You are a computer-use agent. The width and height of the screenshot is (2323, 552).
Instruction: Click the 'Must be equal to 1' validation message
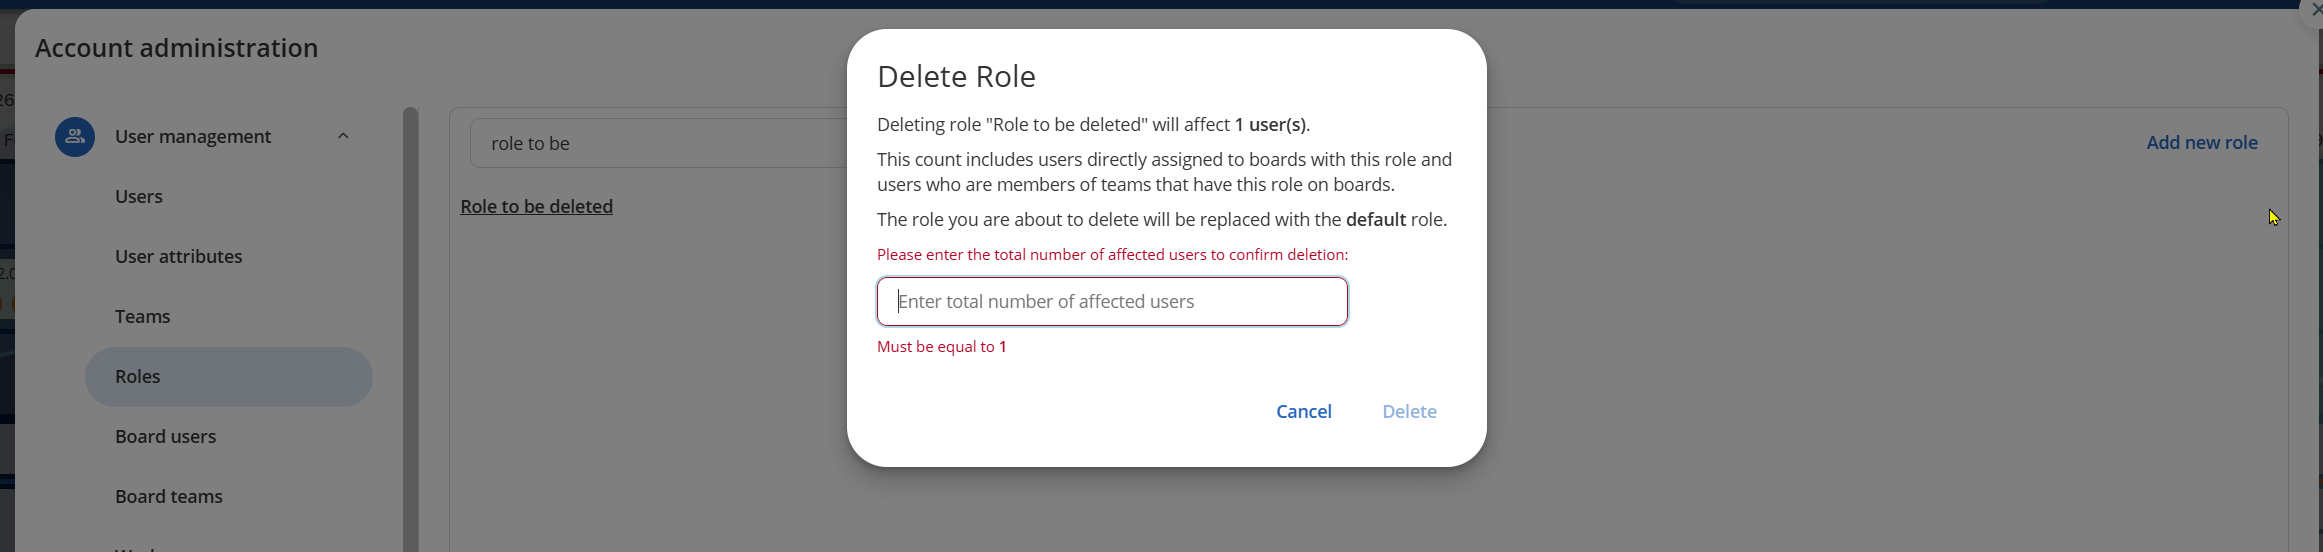(942, 347)
